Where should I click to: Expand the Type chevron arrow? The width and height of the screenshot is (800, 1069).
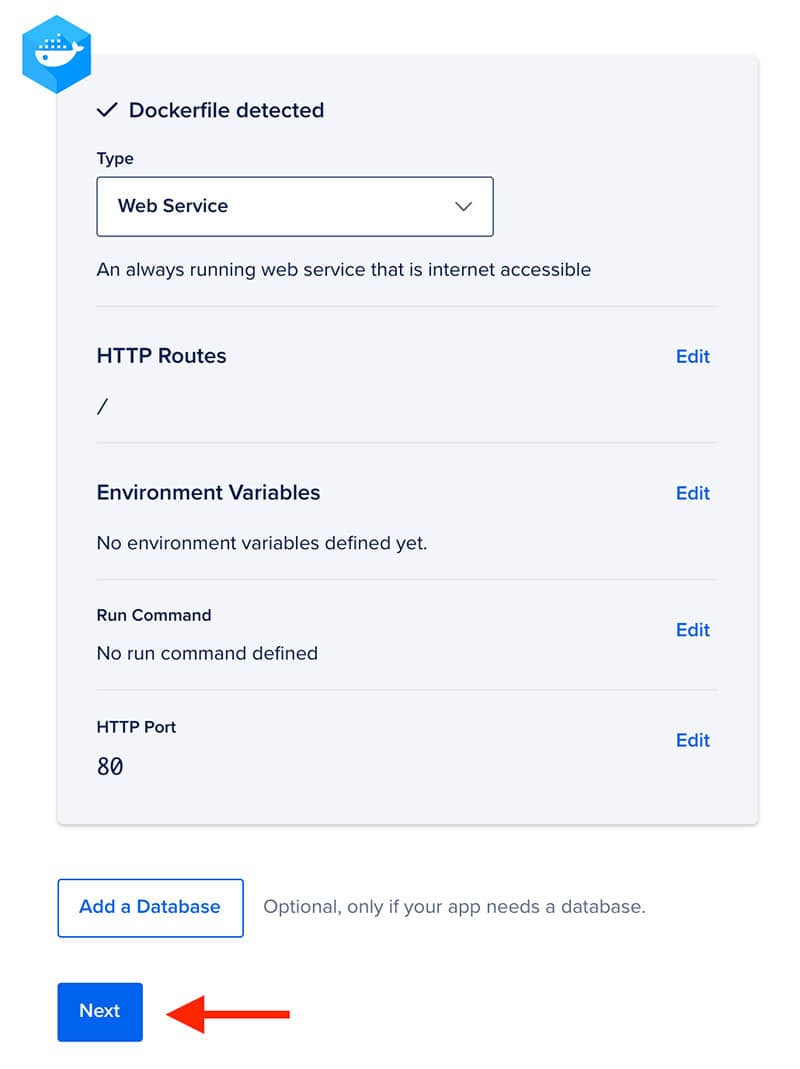click(x=464, y=207)
